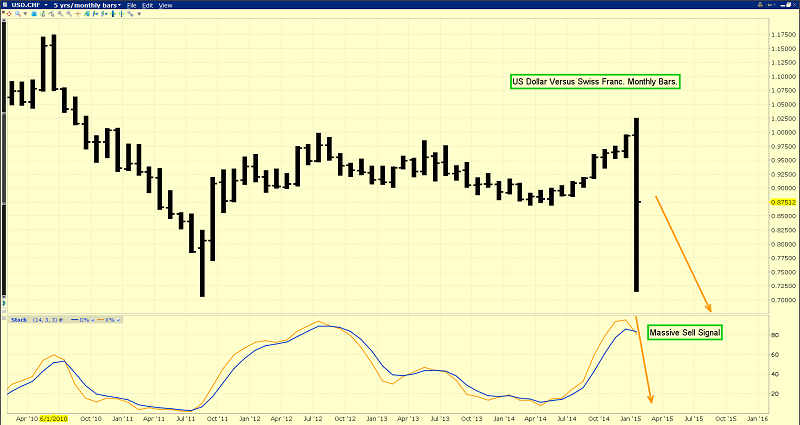The image size is (800, 425).
Task: Open the View menu
Action: (165, 6)
